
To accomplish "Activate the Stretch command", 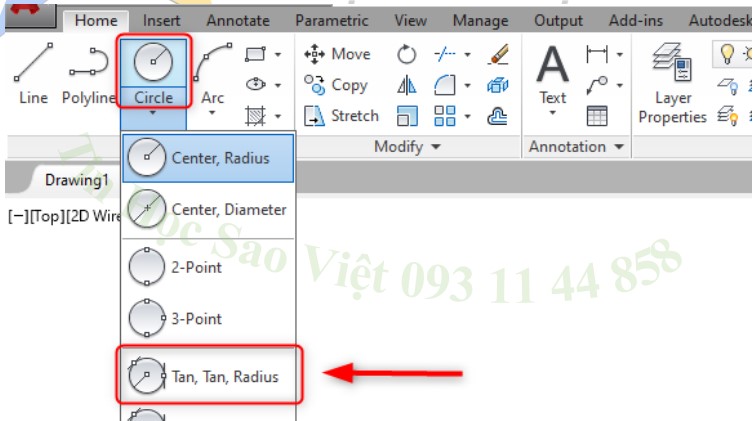I will pos(341,116).
